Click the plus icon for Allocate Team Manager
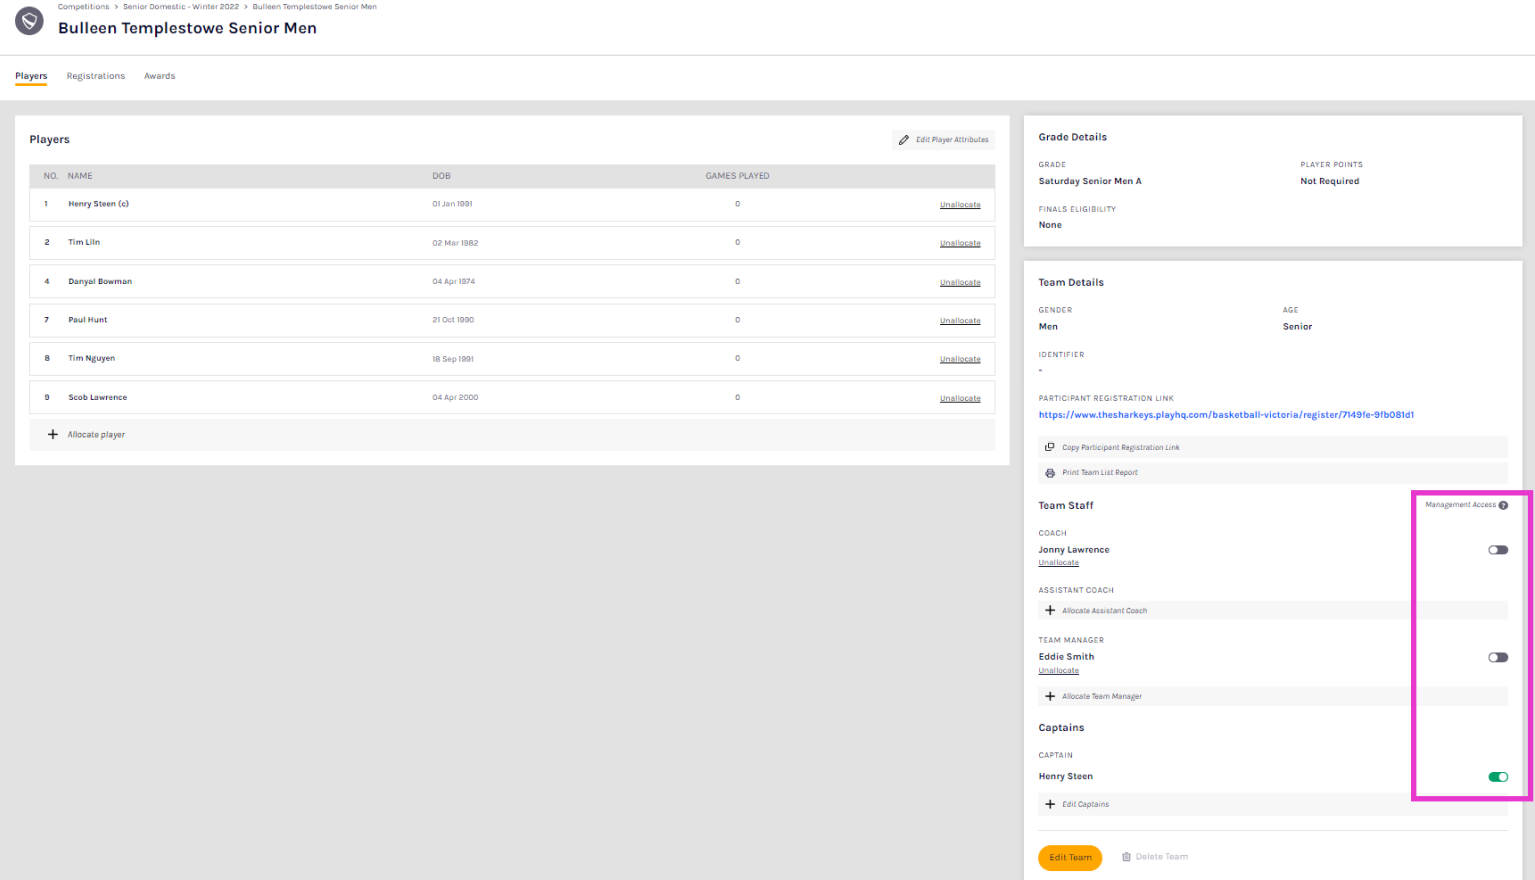This screenshot has height=880, width=1535. [1049, 697]
